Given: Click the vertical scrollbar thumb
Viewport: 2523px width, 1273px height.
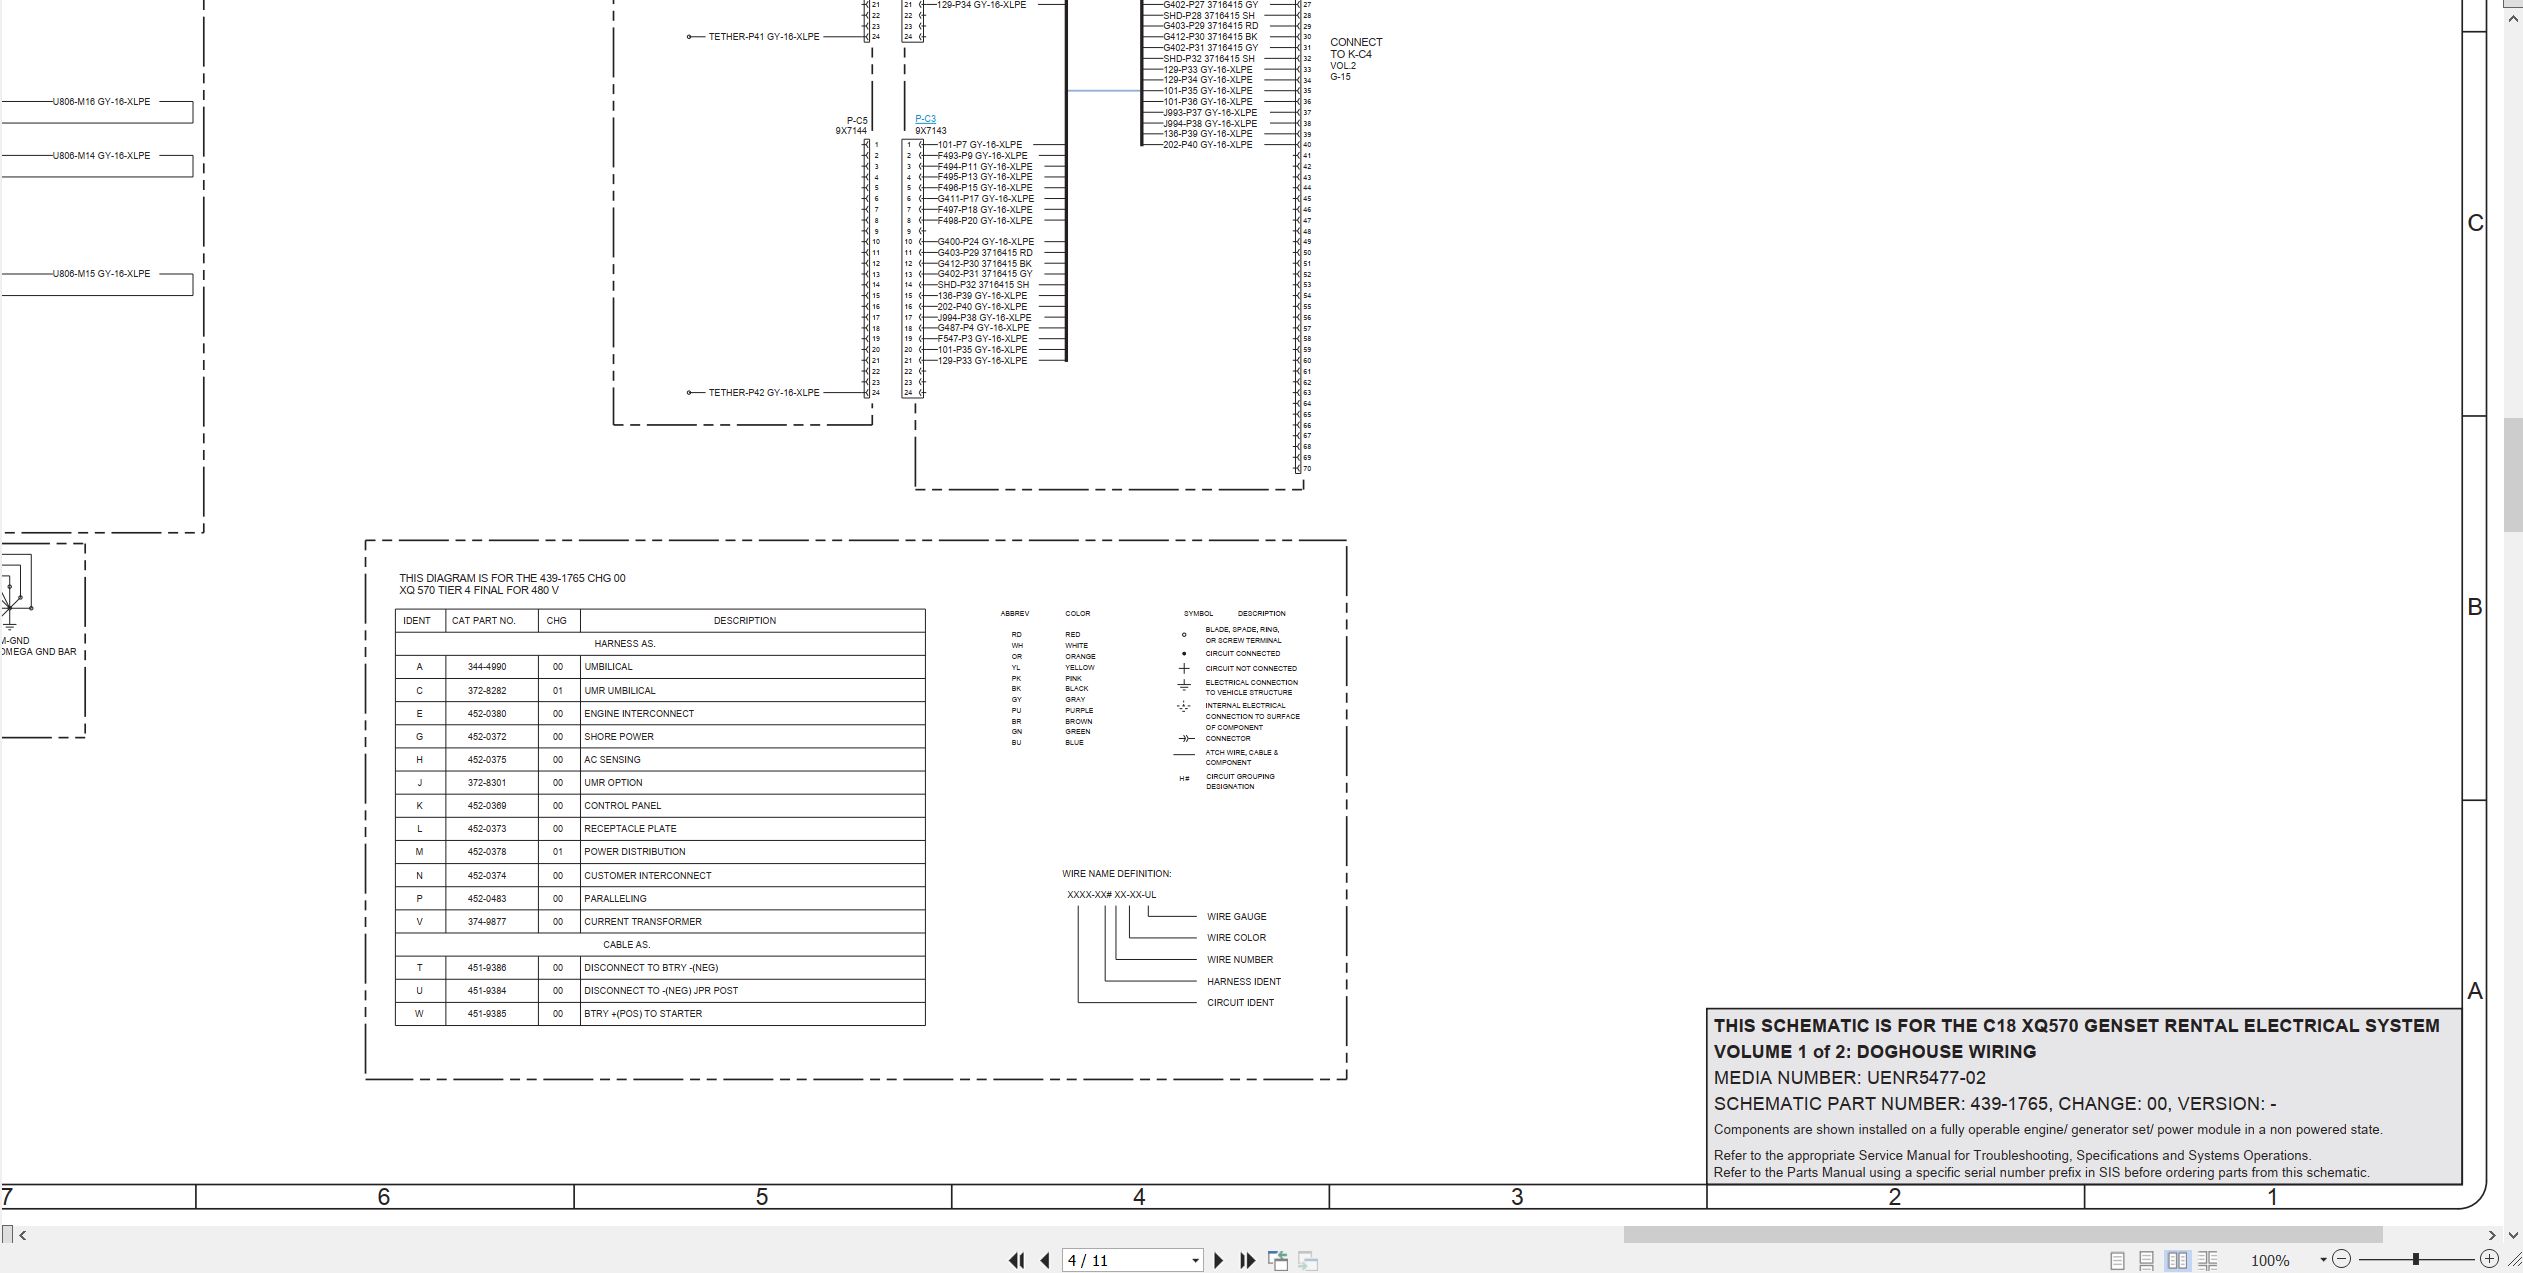Looking at the screenshot, I should pos(2513,476).
